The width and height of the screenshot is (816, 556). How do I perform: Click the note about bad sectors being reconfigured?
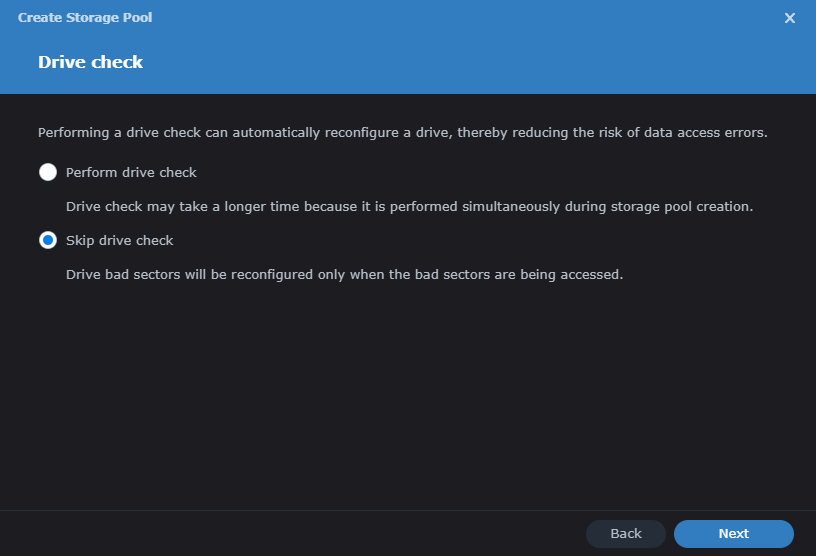pyautogui.click(x=344, y=274)
